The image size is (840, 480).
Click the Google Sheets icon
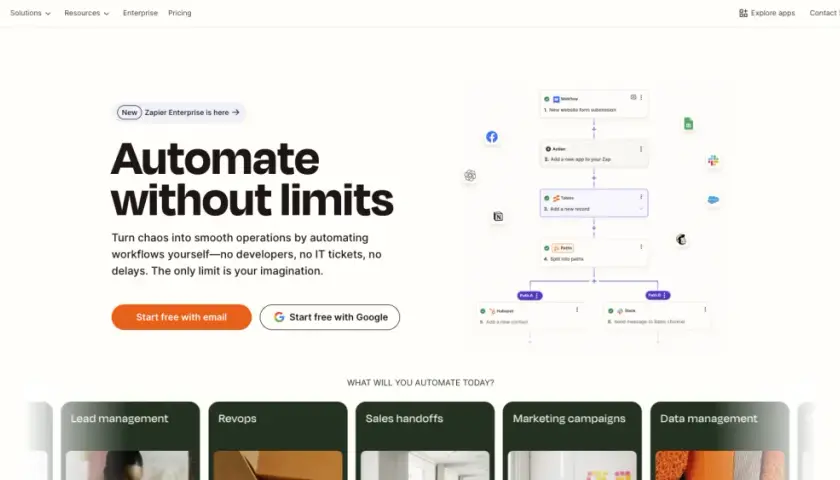(x=688, y=124)
